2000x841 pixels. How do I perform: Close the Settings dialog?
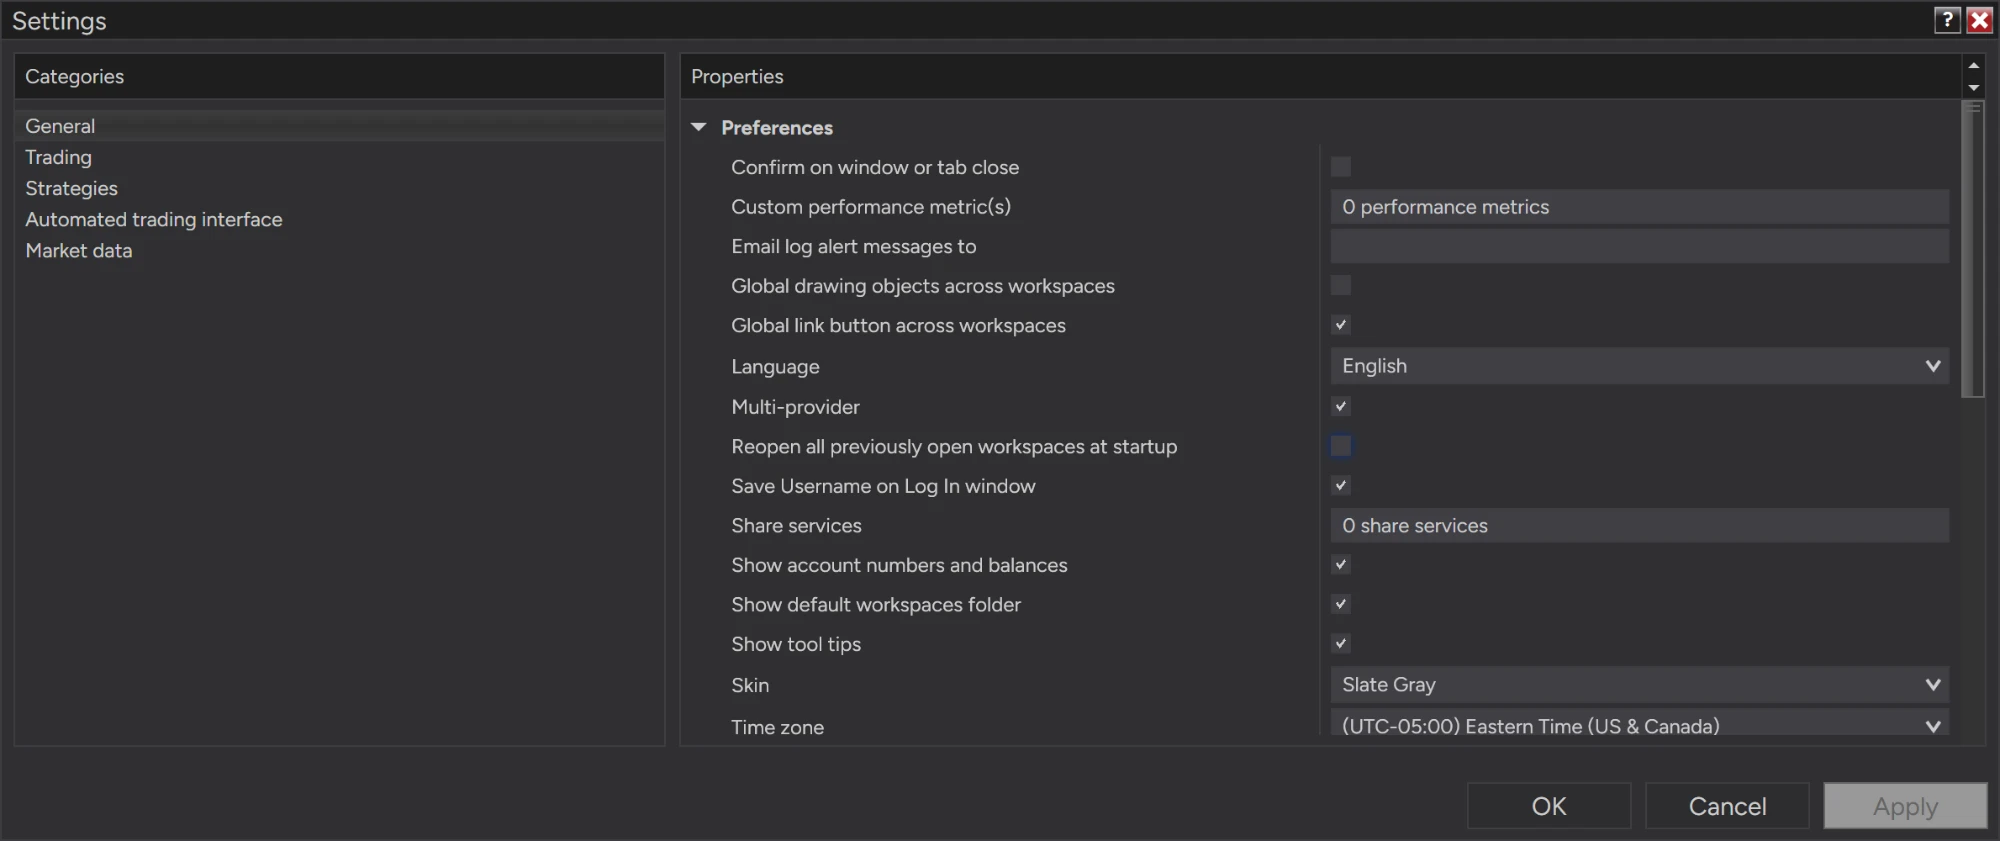(1979, 20)
